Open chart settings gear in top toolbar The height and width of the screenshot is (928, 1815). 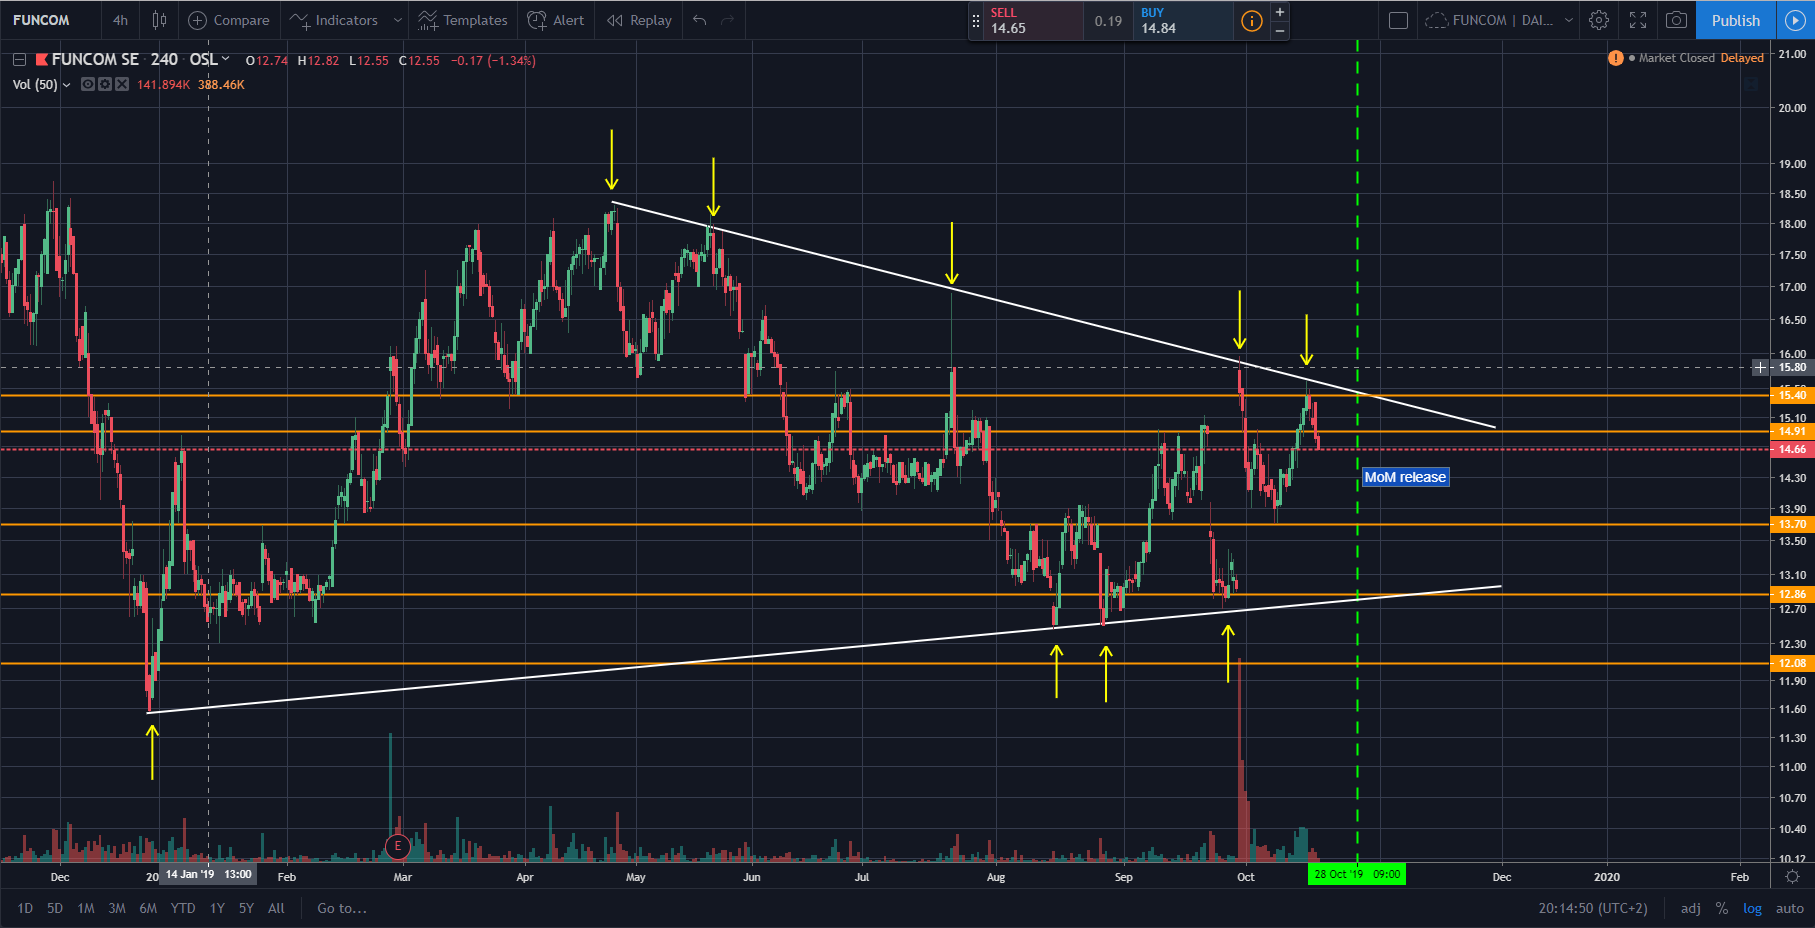(1599, 20)
